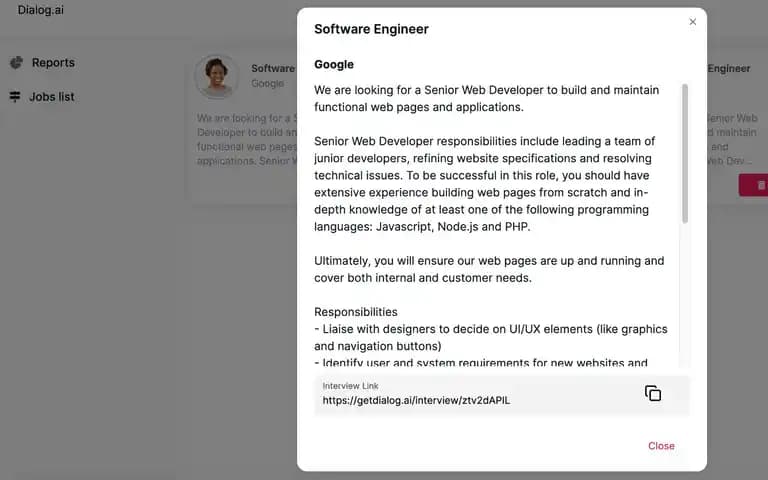Viewport: 768px width, 480px height.
Task: Click the Jobs list filter icon
Action: [x=15, y=96]
